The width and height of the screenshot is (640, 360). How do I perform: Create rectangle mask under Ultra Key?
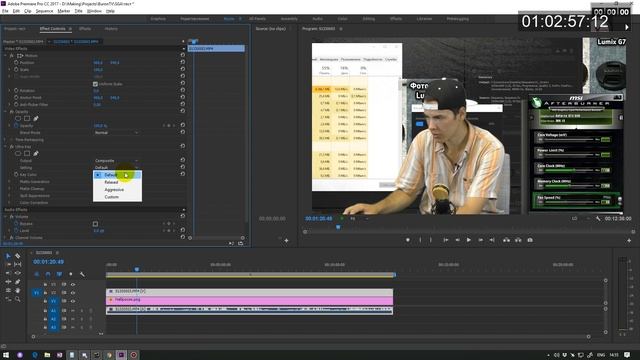27,153
